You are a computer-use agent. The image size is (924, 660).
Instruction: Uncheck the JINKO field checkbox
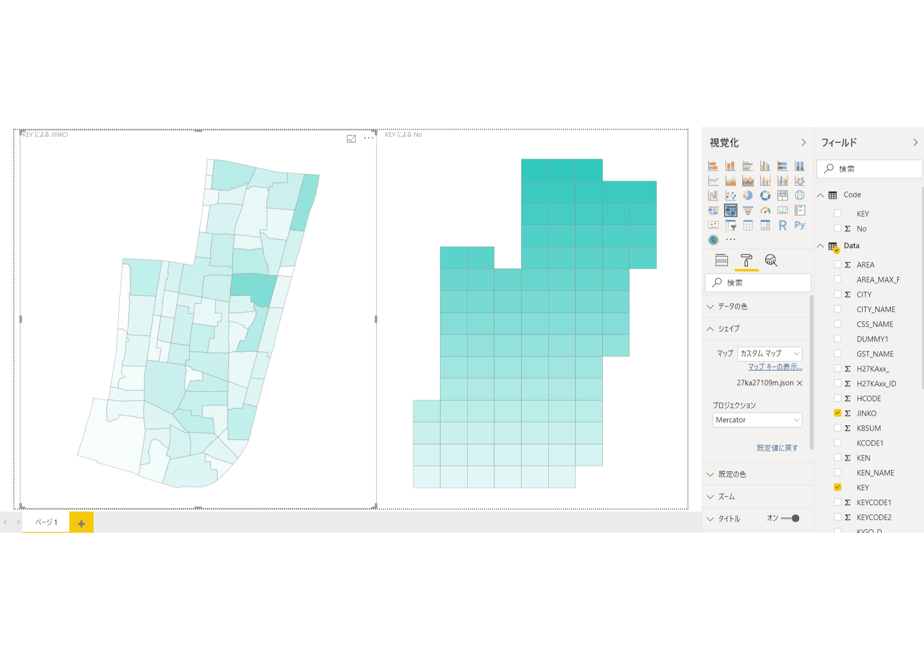837,413
